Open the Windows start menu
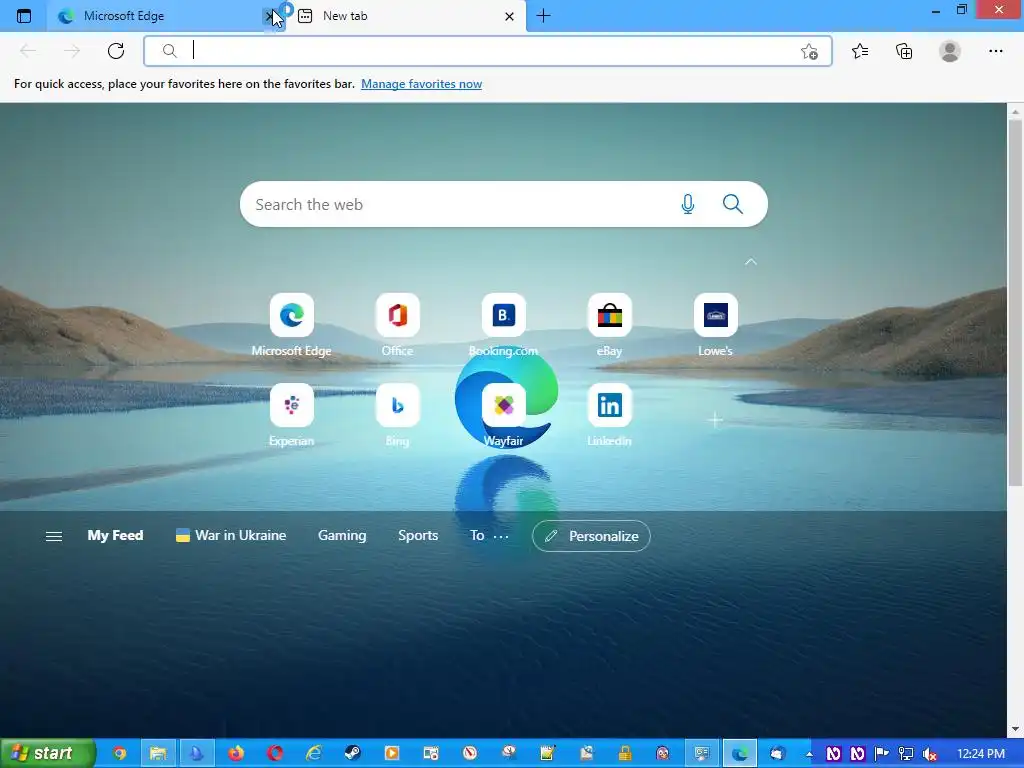This screenshot has height=768, width=1024. click(47, 754)
